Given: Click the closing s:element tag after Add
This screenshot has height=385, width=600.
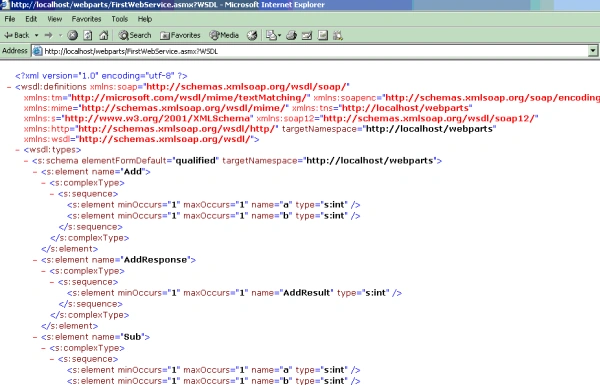Looking at the screenshot, I should [70, 249].
